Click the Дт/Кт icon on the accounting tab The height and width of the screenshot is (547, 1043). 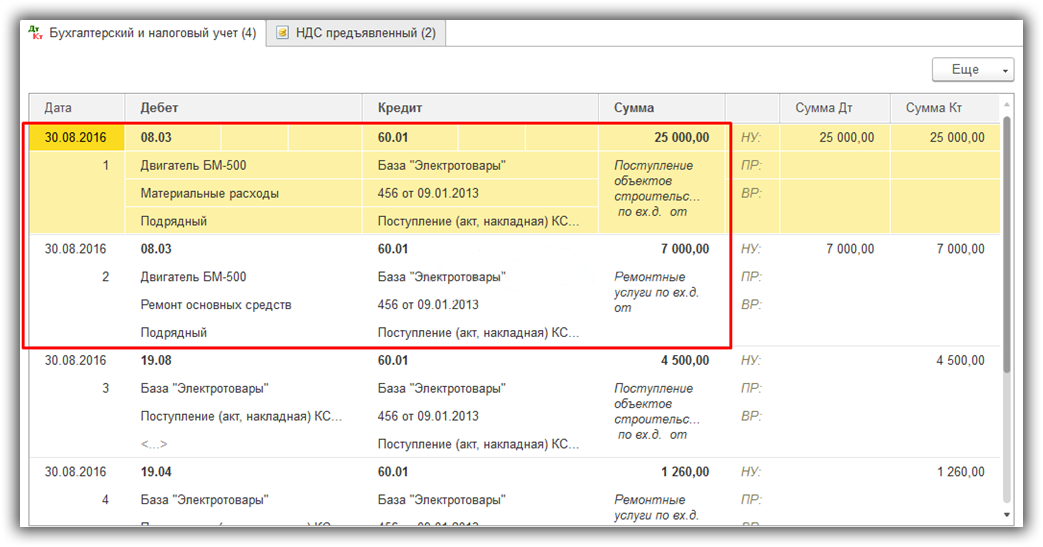[38, 33]
